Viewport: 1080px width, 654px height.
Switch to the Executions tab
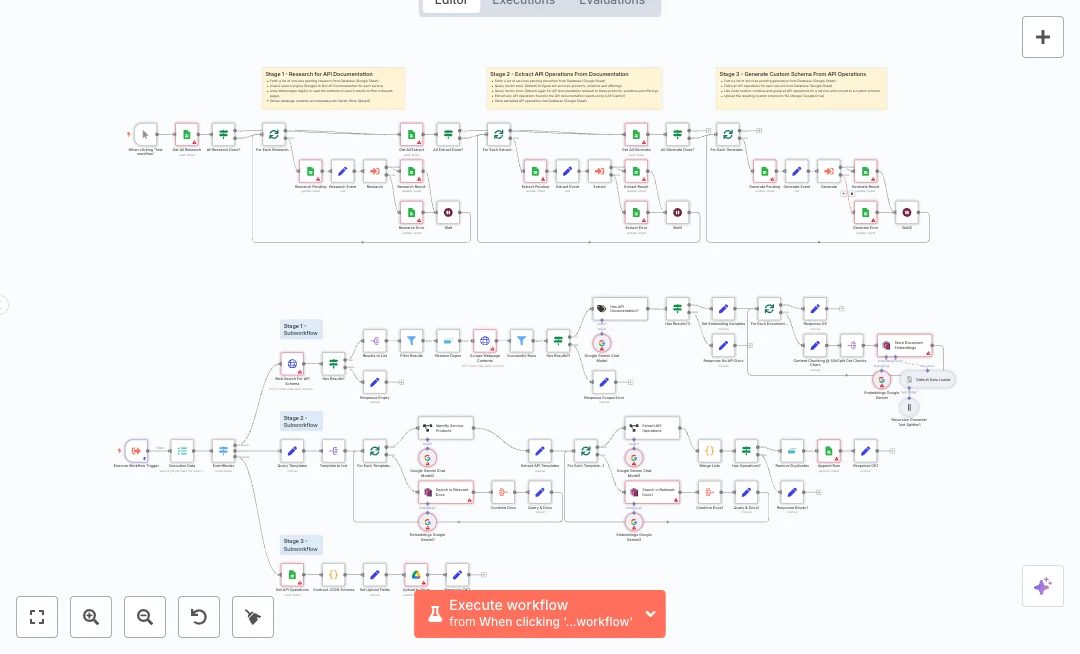click(x=523, y=3)
